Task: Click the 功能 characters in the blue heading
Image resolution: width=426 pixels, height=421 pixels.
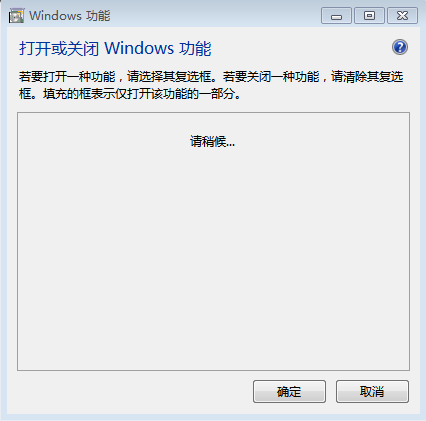Action: 196,49
